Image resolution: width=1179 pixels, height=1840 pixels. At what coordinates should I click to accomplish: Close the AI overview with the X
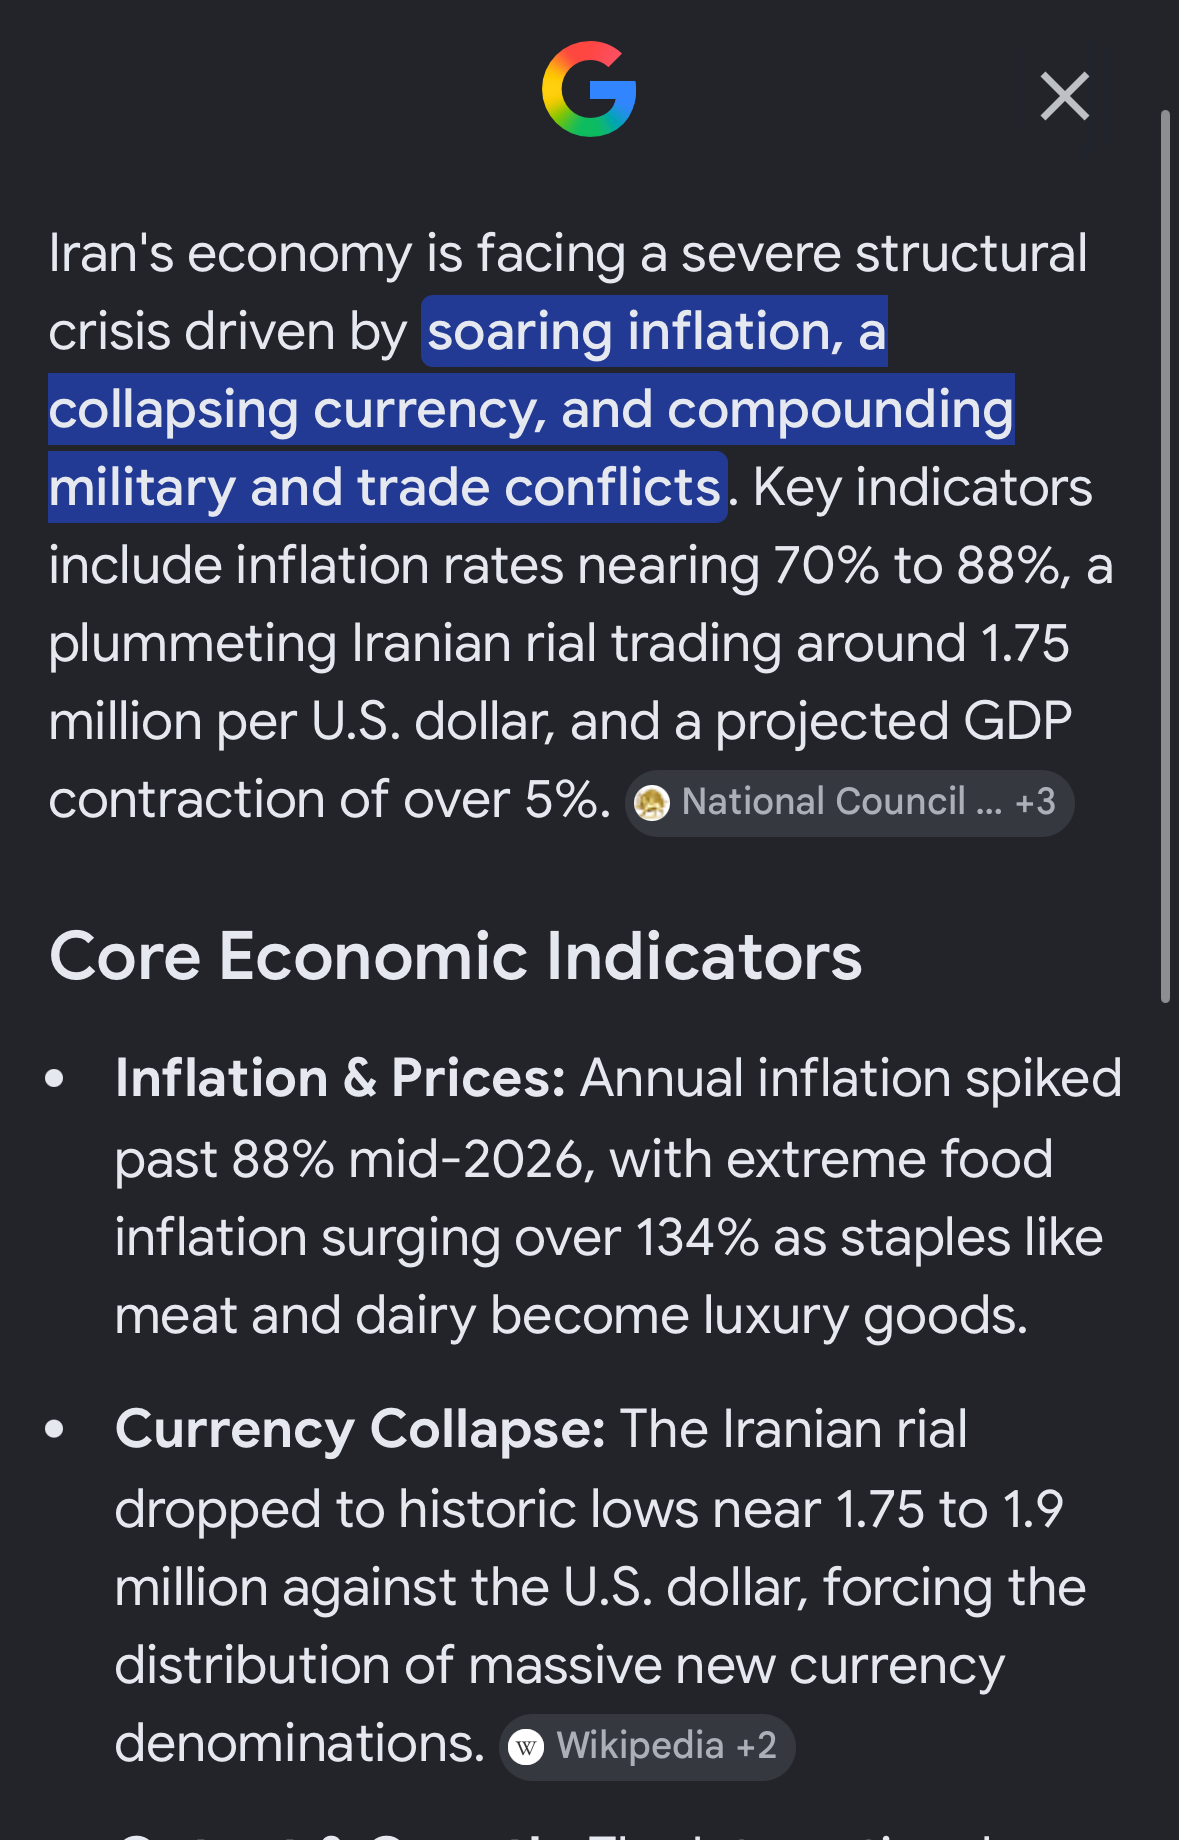1064,96
